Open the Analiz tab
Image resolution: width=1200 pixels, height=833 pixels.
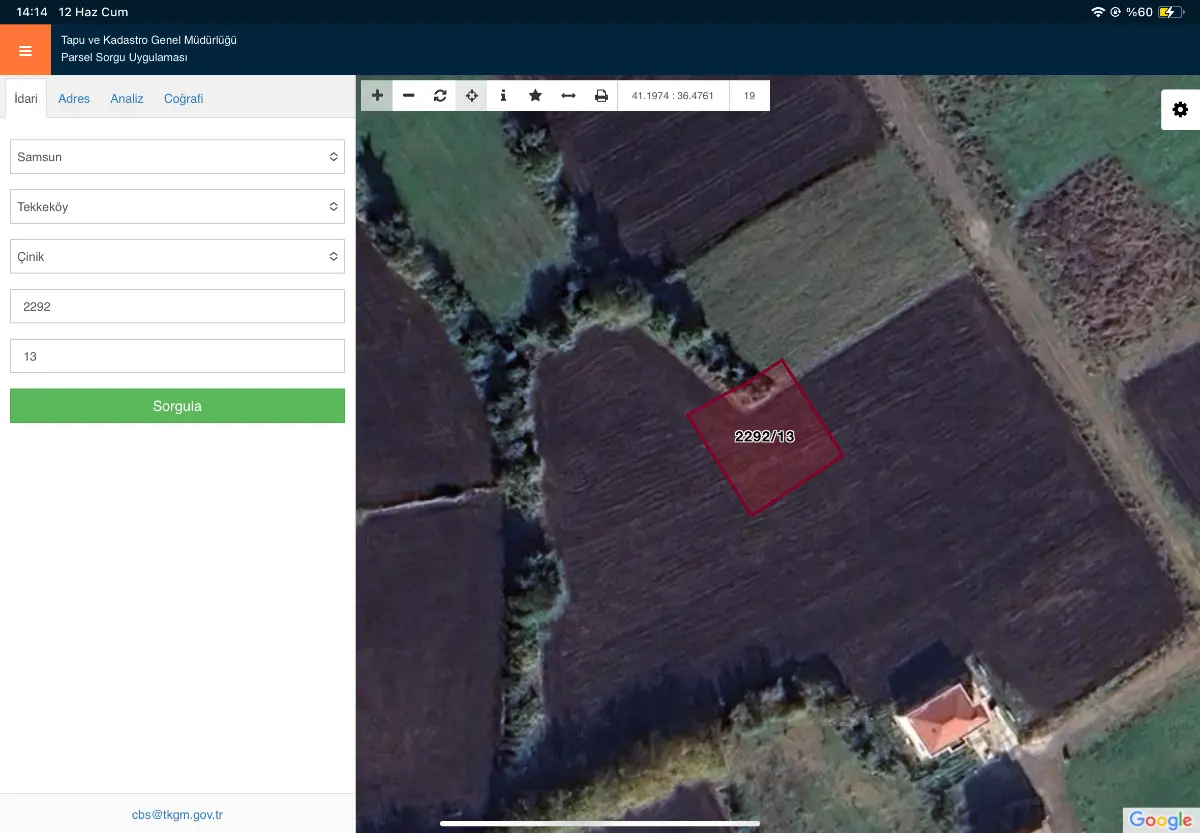click(x=127, y=99)
